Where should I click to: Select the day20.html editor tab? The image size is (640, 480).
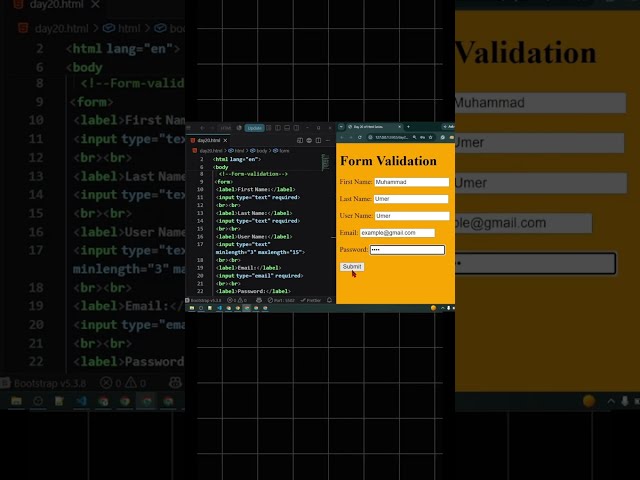click(x=209, y=140)
